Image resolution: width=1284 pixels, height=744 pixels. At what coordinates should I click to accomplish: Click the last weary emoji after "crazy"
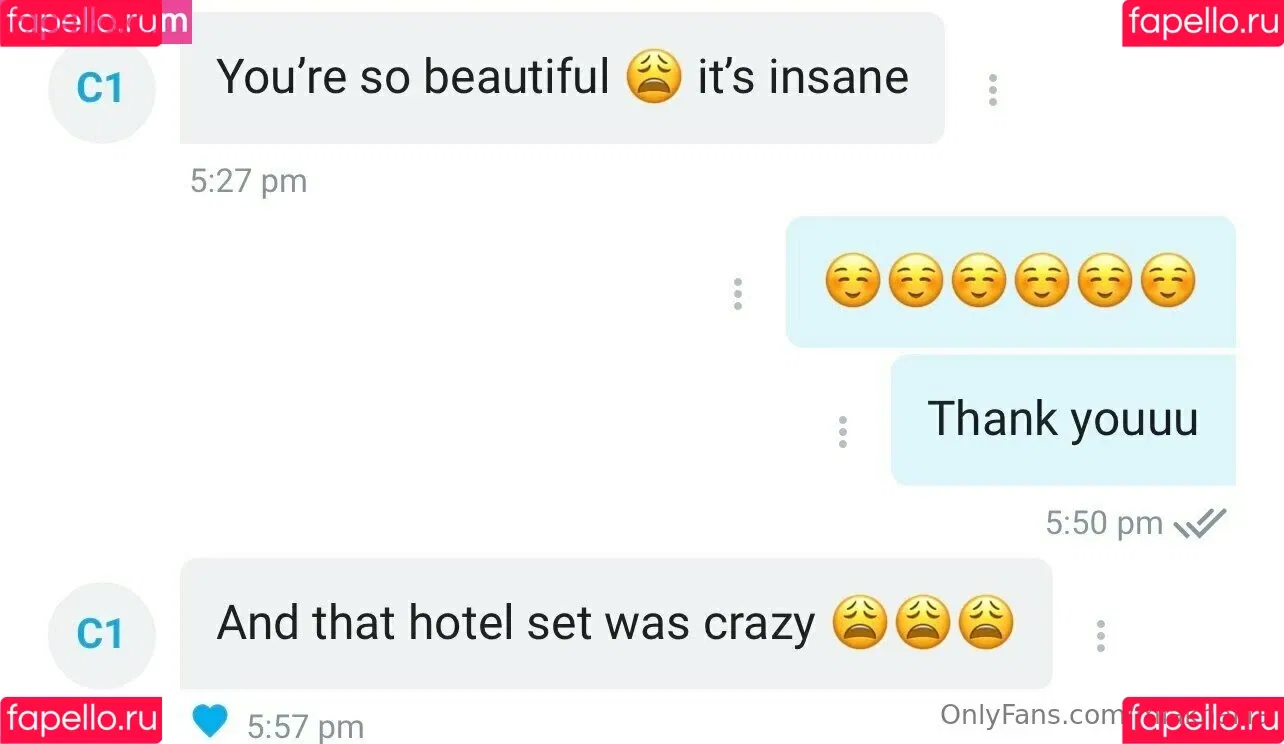click(986, 622)
